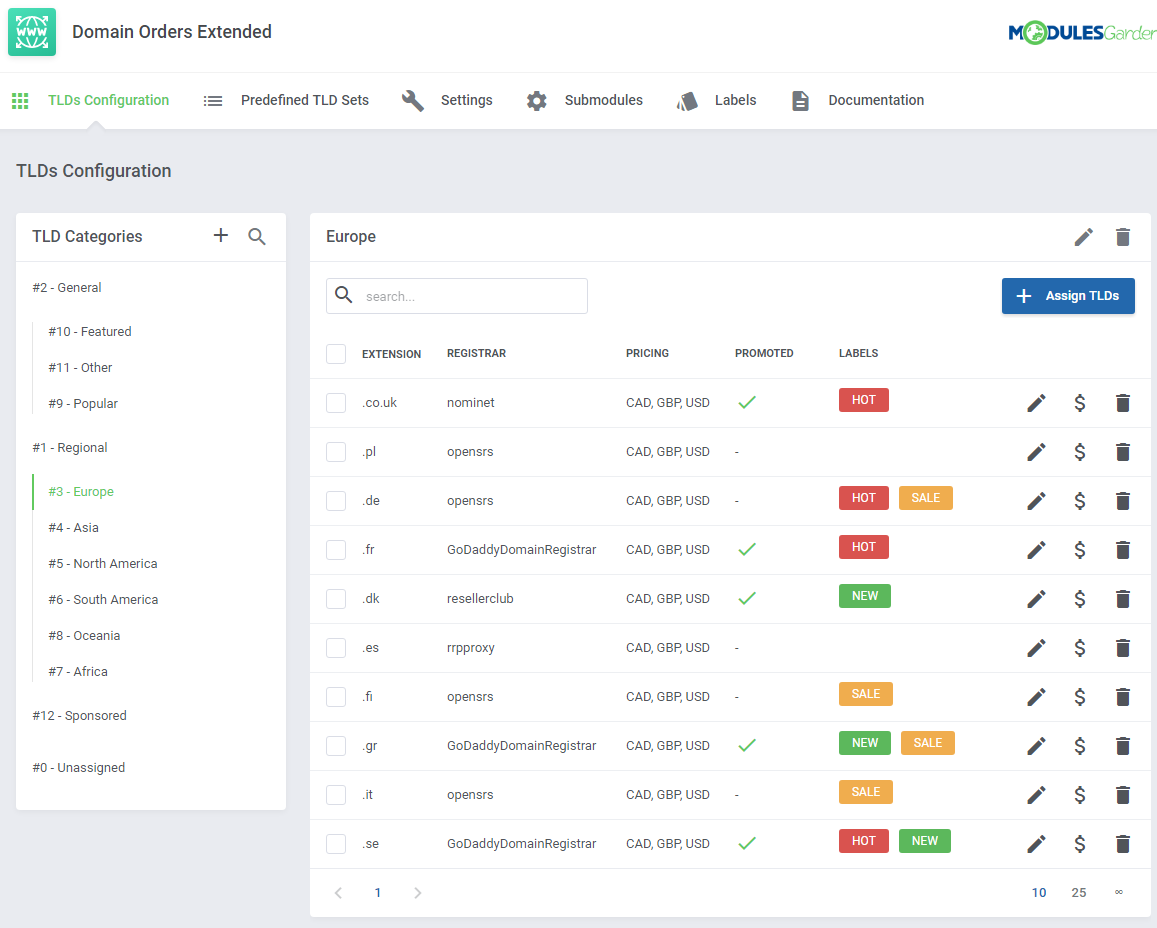
Task: Check the .dk row checkbox
Action: pyautogui.click(x=336, y=599)
